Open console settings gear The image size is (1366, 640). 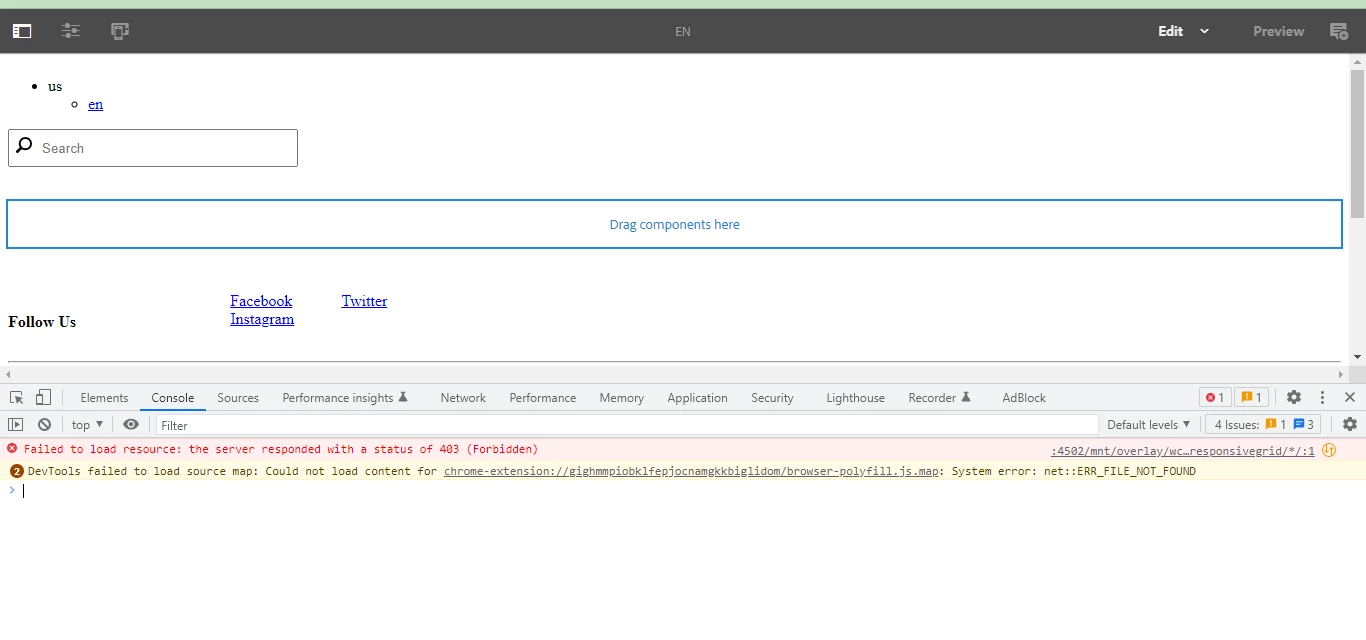1350,424
